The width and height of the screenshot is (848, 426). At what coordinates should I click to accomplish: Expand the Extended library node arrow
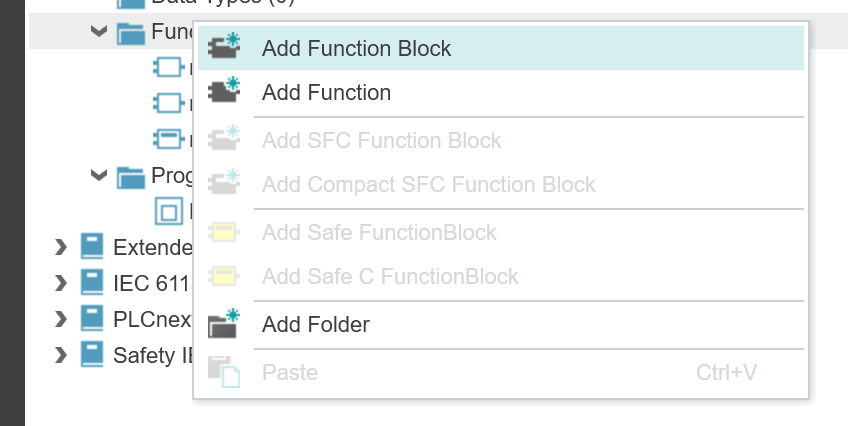(61, 247)
